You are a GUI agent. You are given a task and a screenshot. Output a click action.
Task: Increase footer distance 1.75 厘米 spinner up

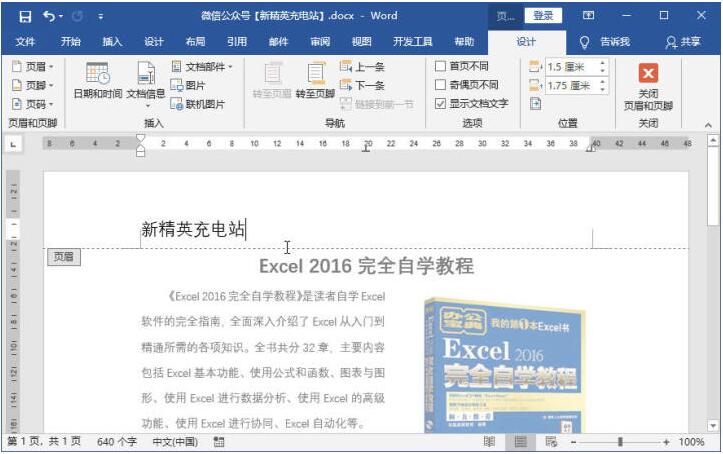[602, 82]
